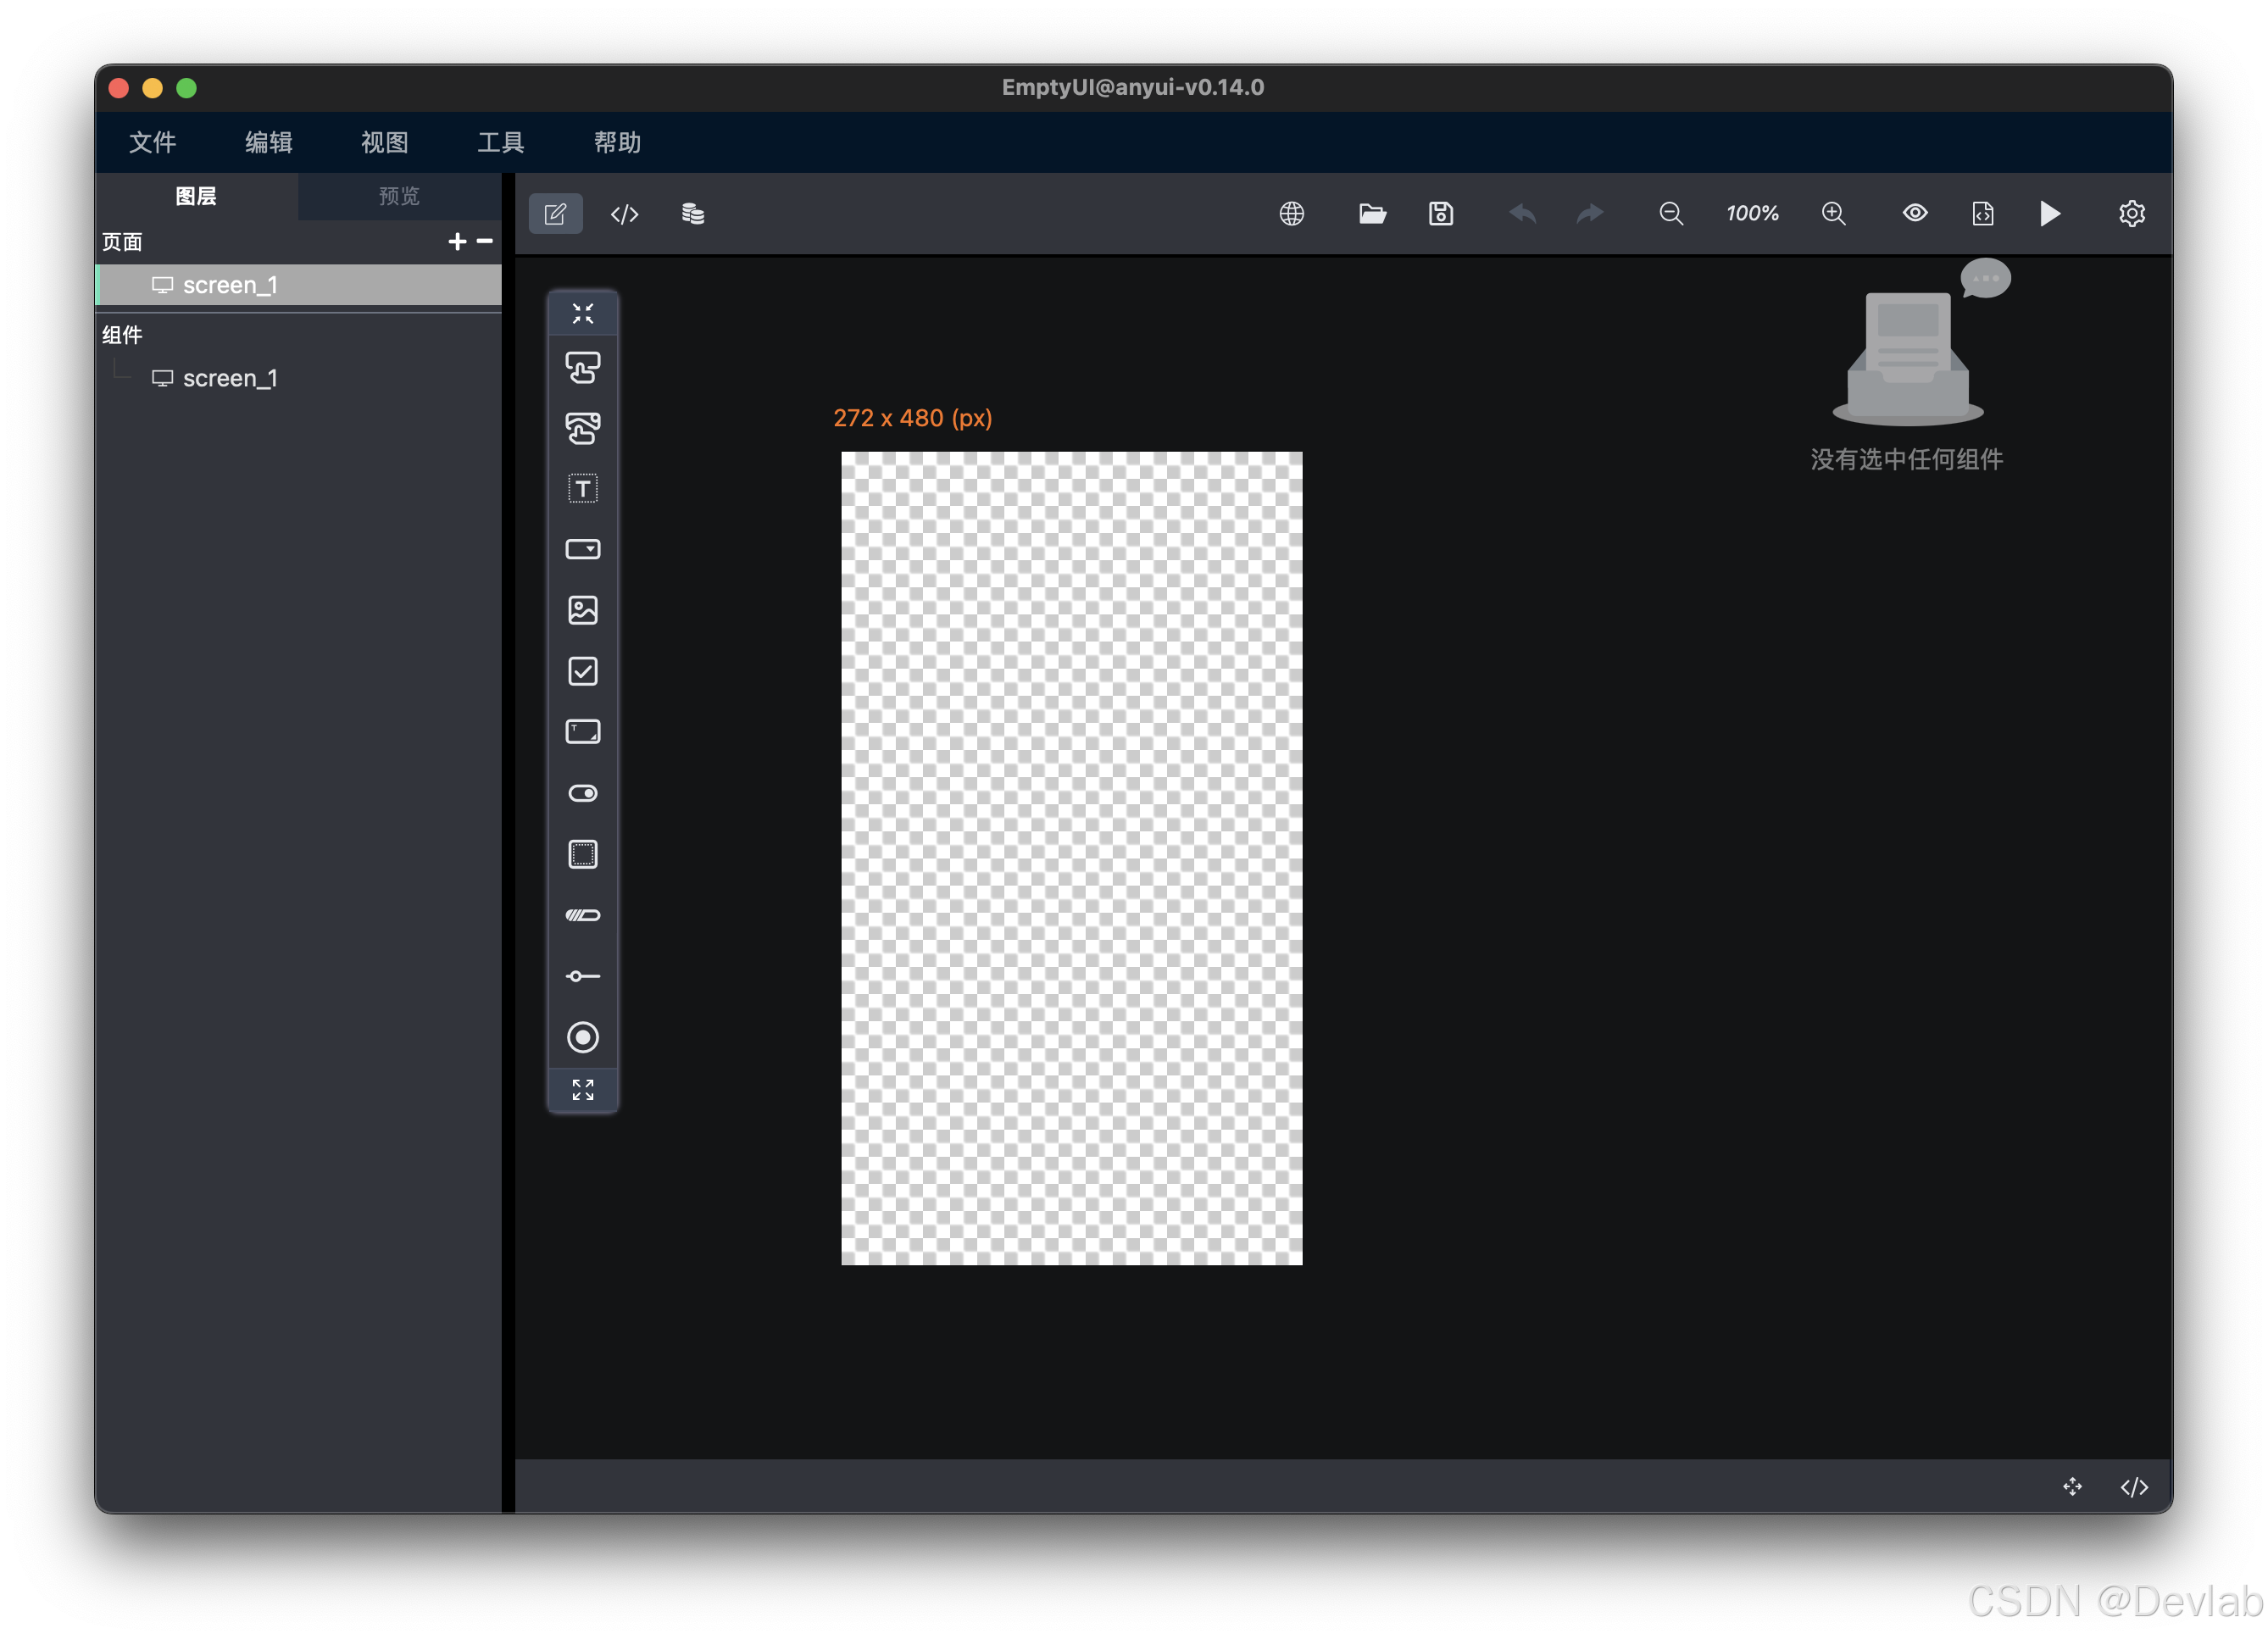This screenshot has height=1639, width=2268.
Task: Zoom in the canvas
Action: click(1833, 214)
